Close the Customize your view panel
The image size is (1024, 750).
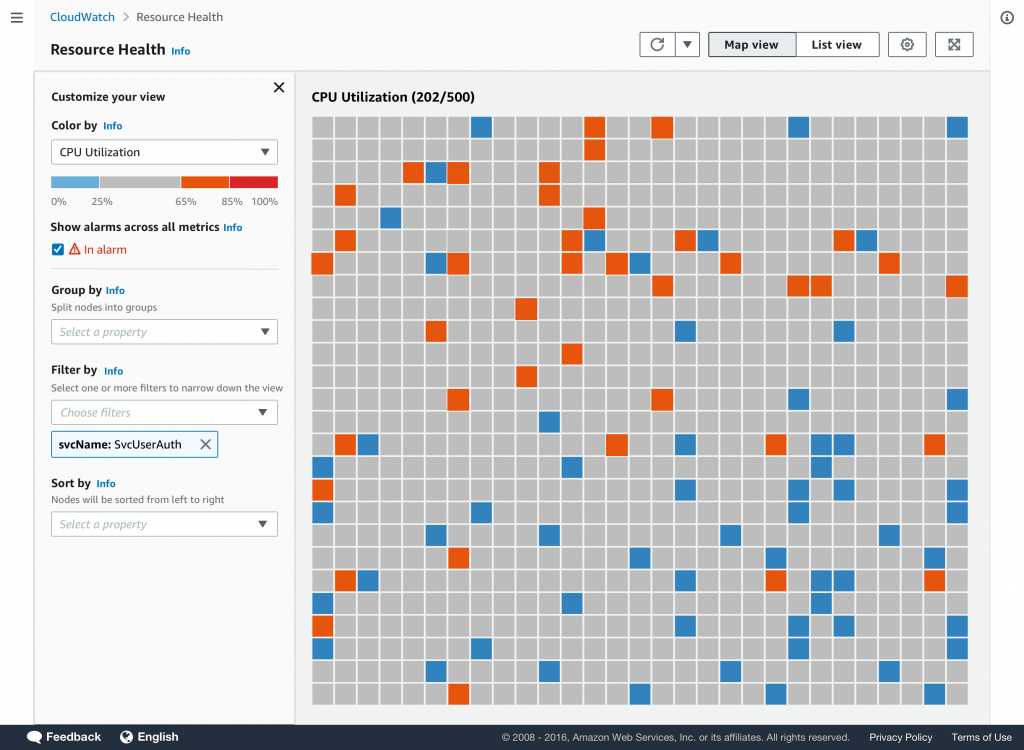(x=278, y=87)
